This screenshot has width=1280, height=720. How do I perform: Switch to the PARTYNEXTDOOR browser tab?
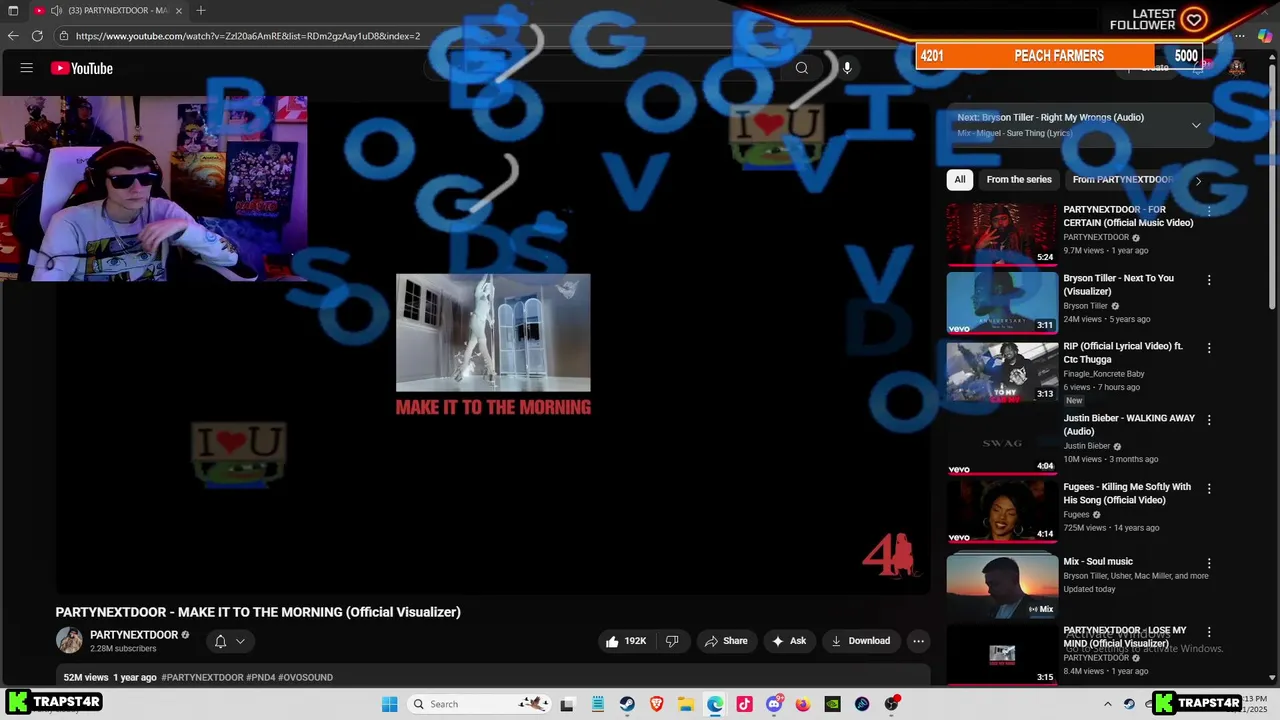110,10
